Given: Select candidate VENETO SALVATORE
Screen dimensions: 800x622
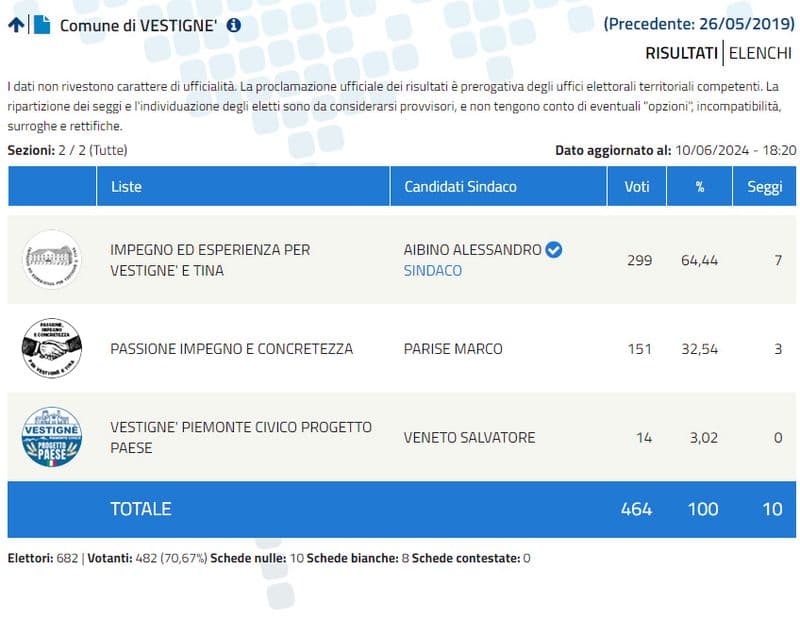Looking at the screenshot, I should [469, 437].
